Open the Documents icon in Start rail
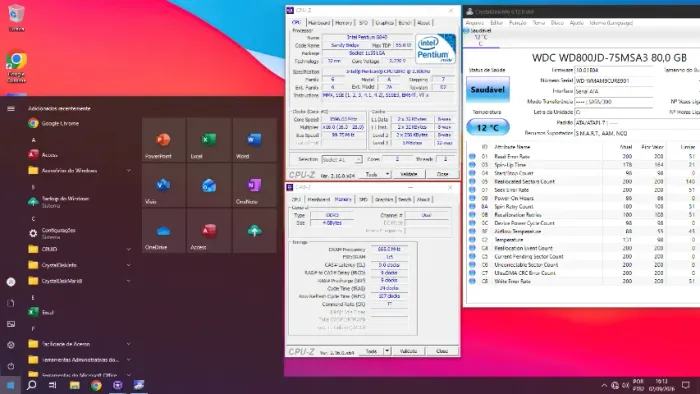The width and height of the screenshot is (700, 394). point(11,303)
